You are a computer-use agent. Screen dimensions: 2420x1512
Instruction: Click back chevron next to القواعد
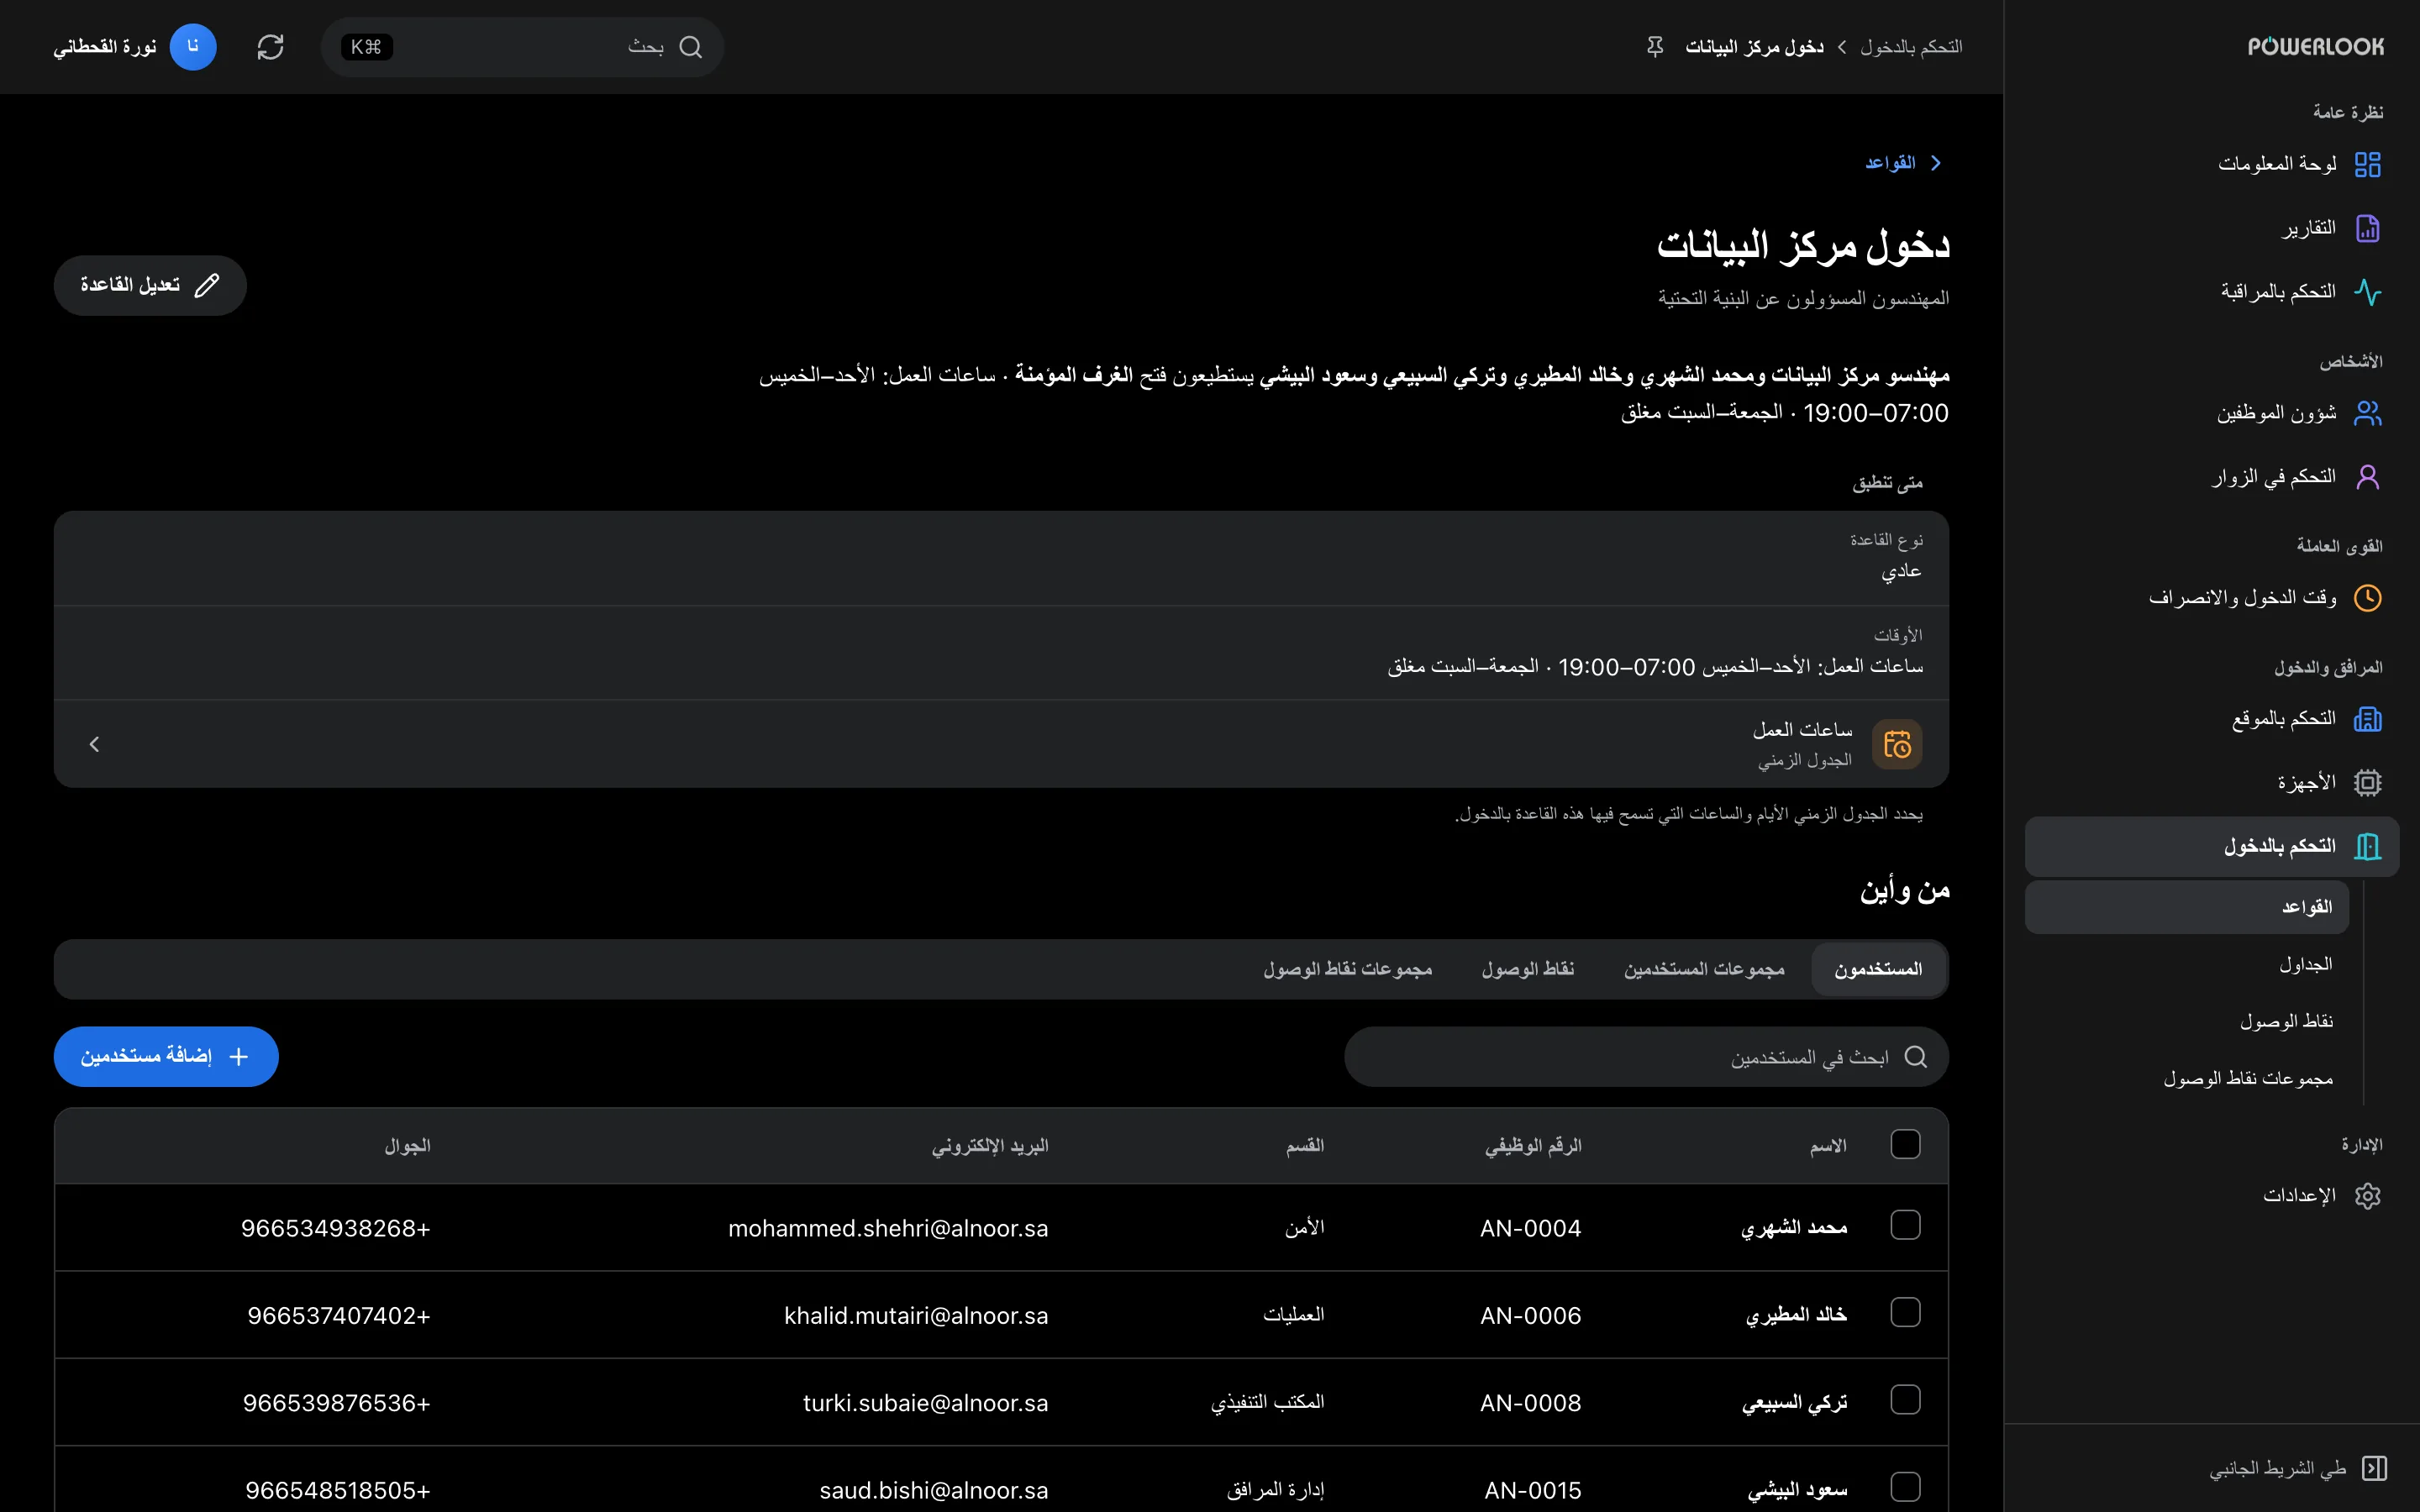[1936, 163]
